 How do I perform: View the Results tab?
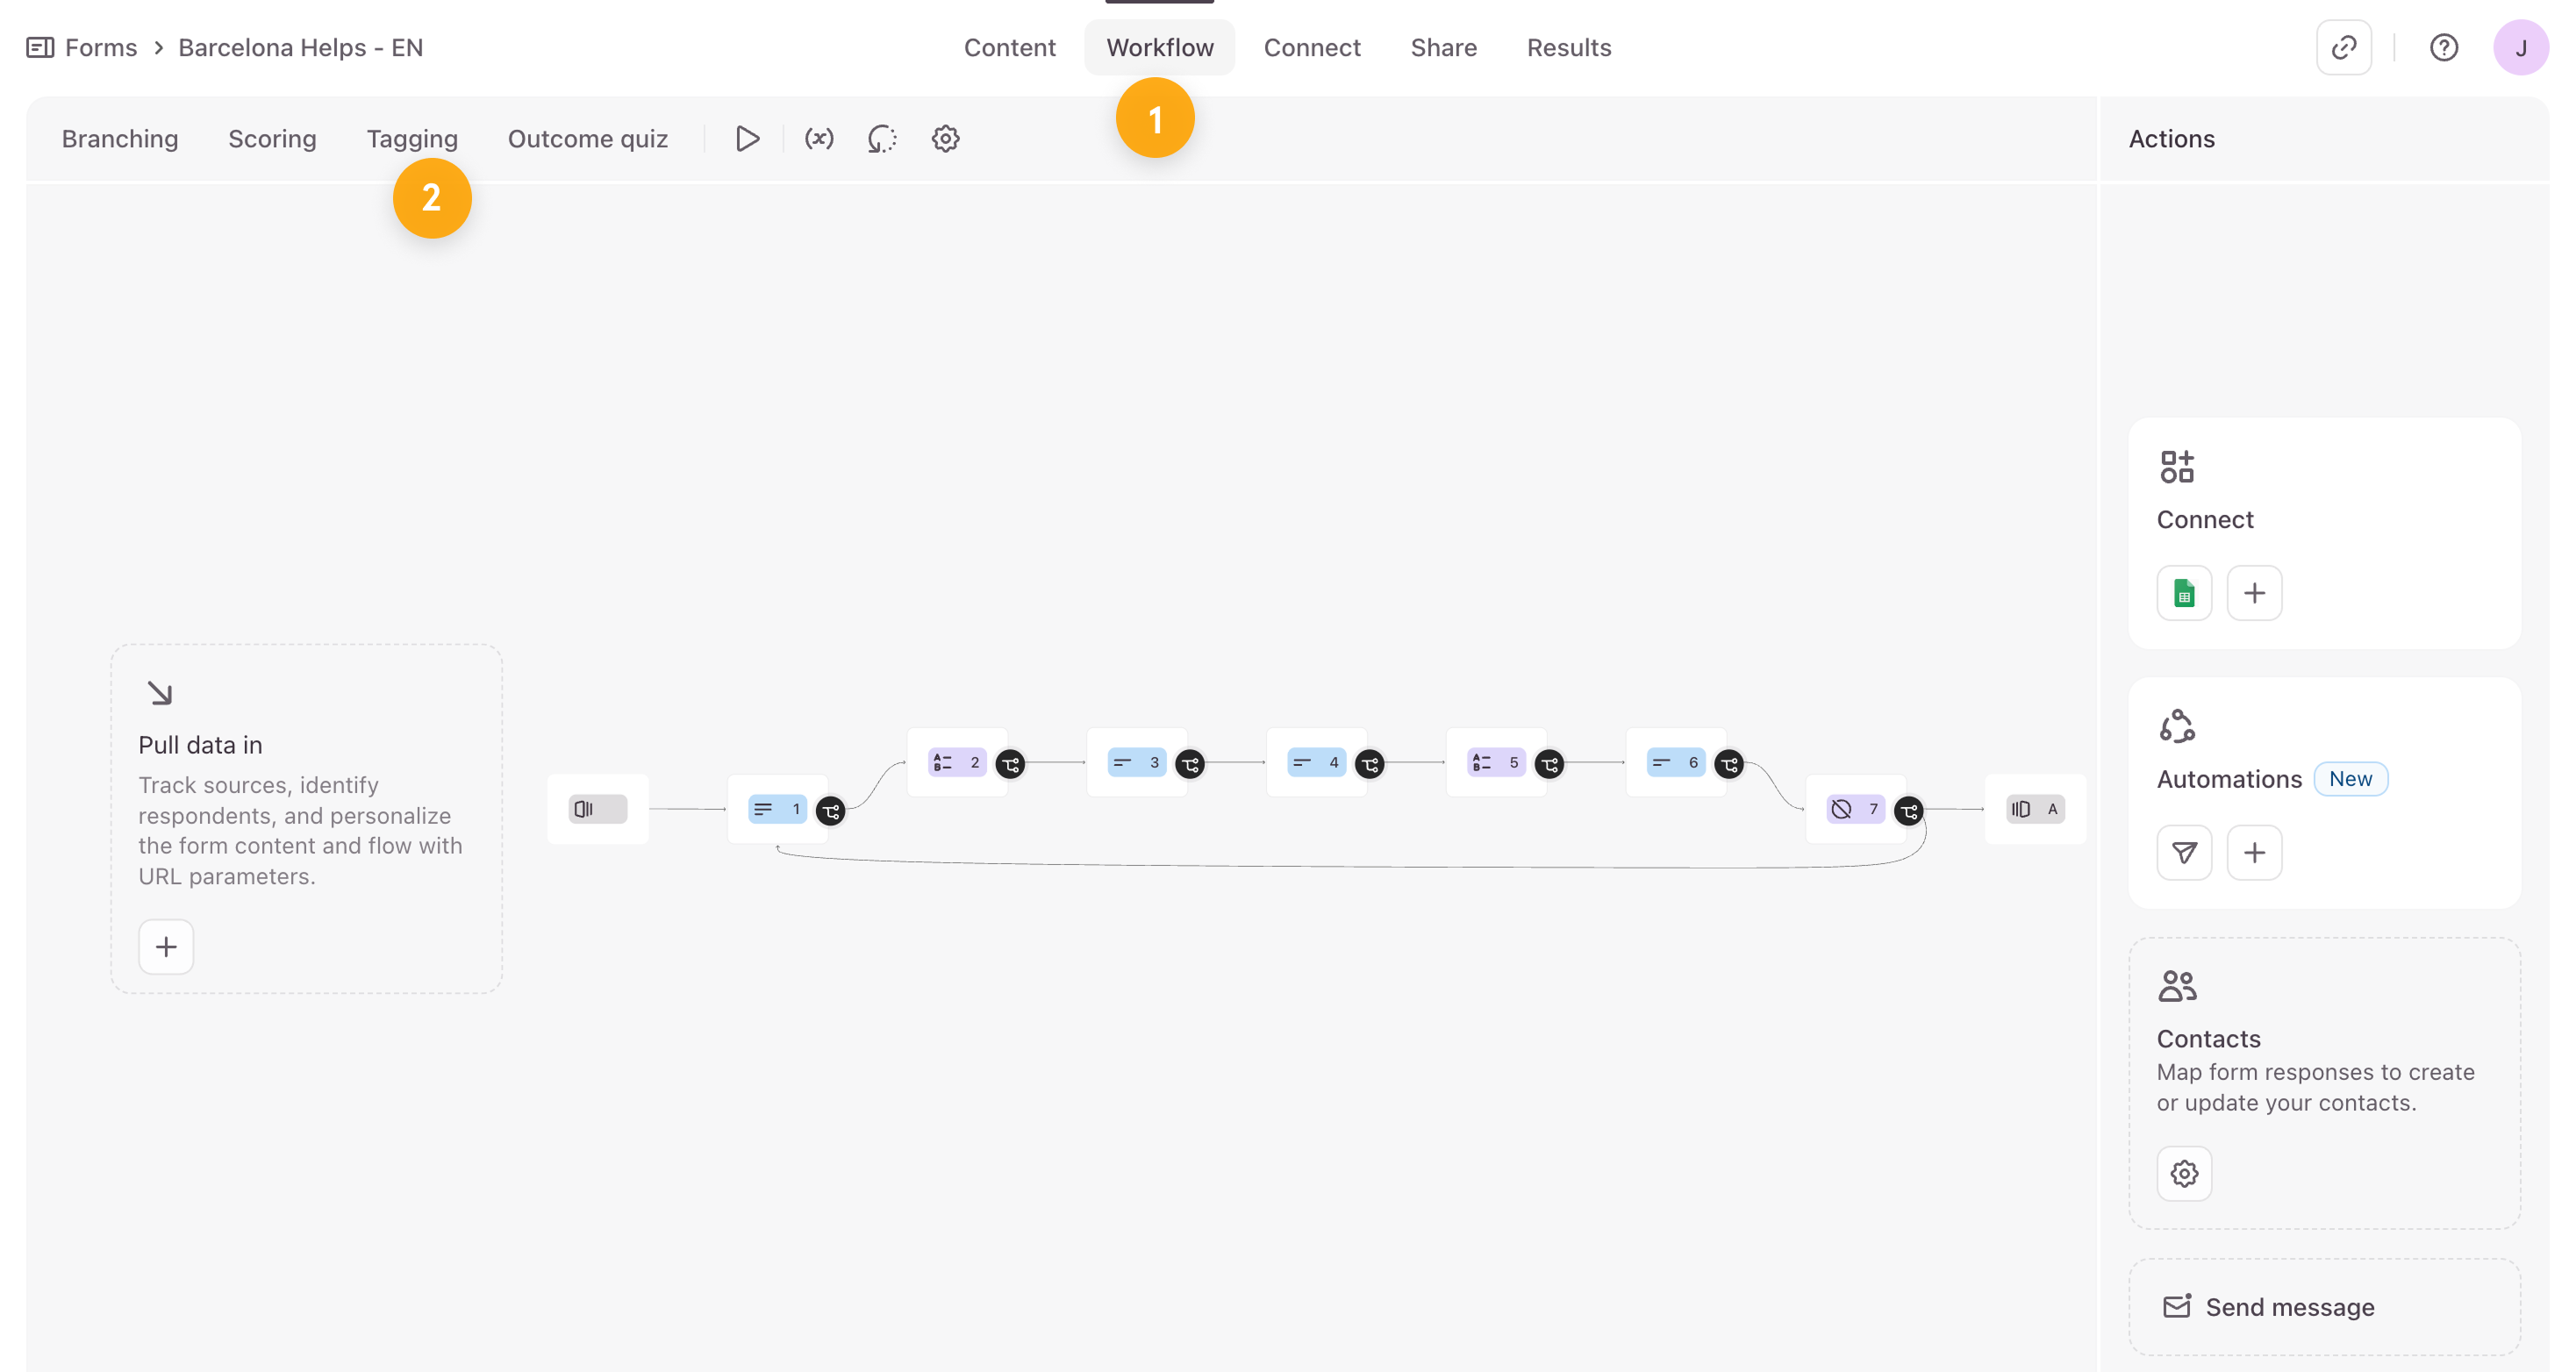(x=1568, y=47)
